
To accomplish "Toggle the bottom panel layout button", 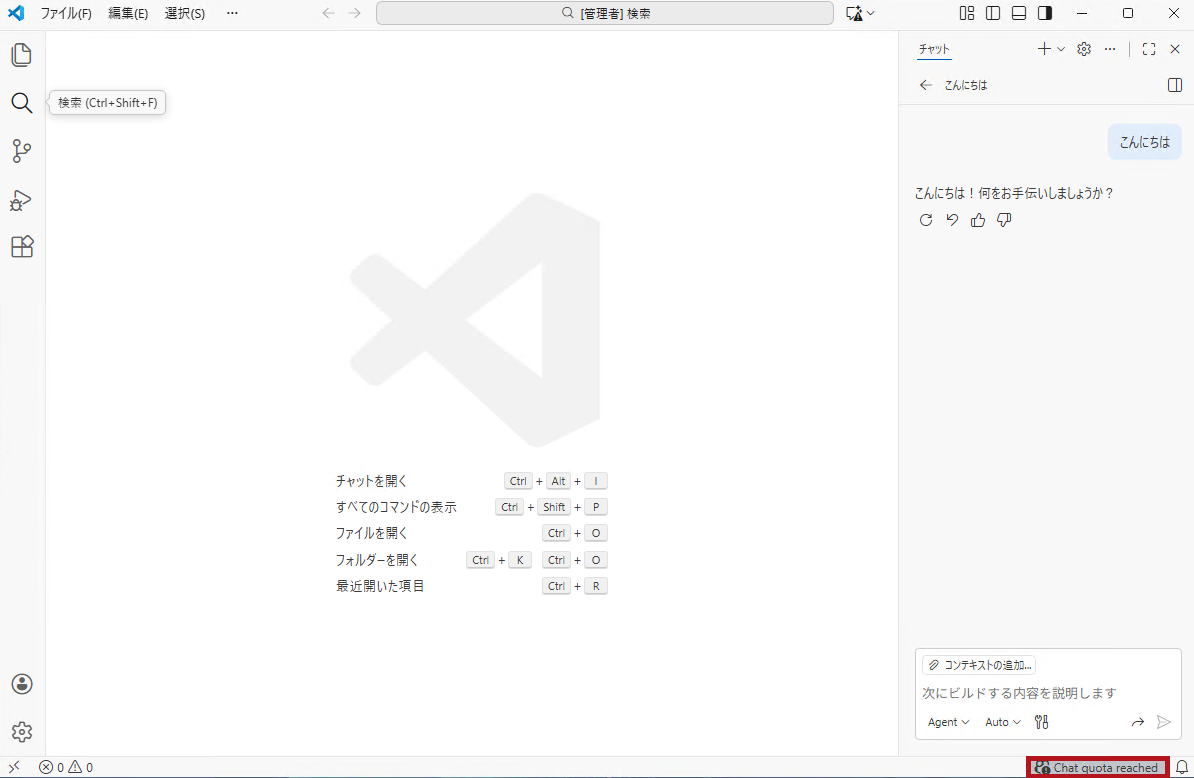I will 1019,13.
